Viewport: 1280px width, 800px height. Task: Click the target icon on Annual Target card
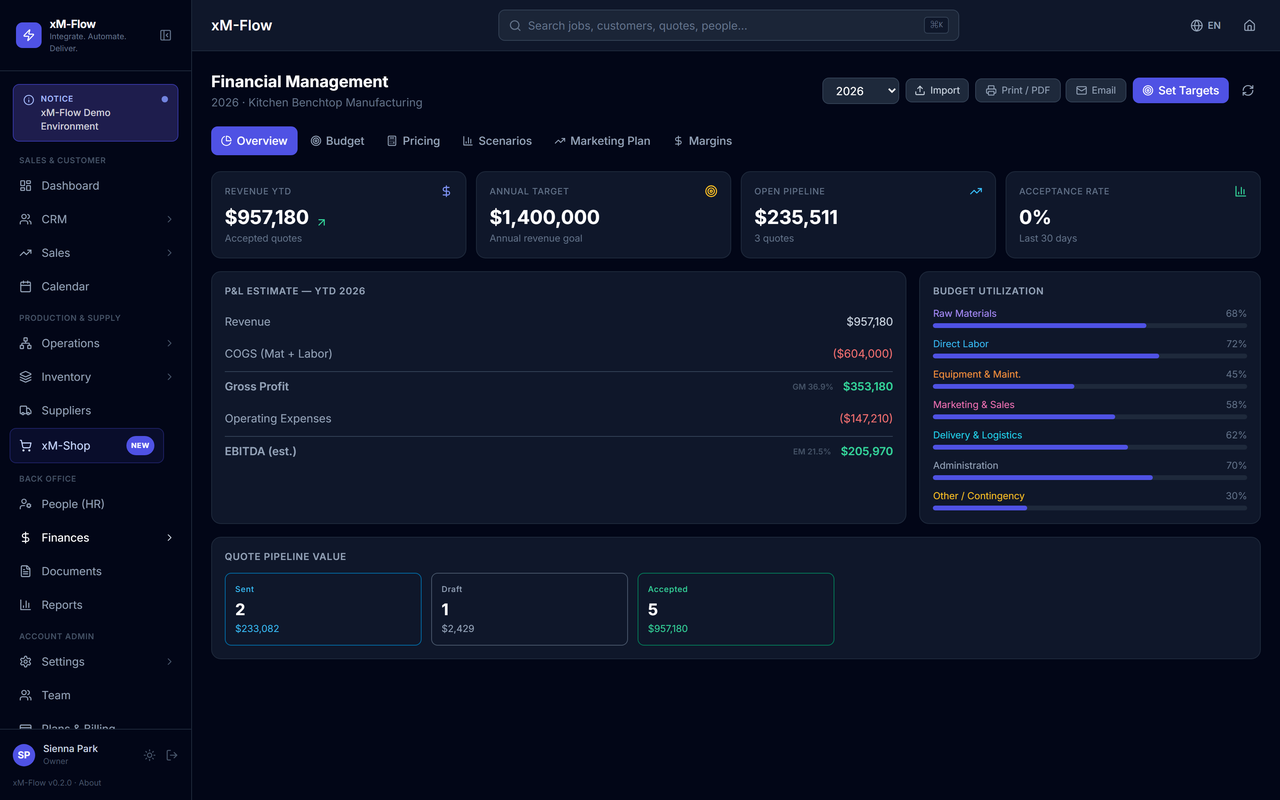tap(711, 191)
